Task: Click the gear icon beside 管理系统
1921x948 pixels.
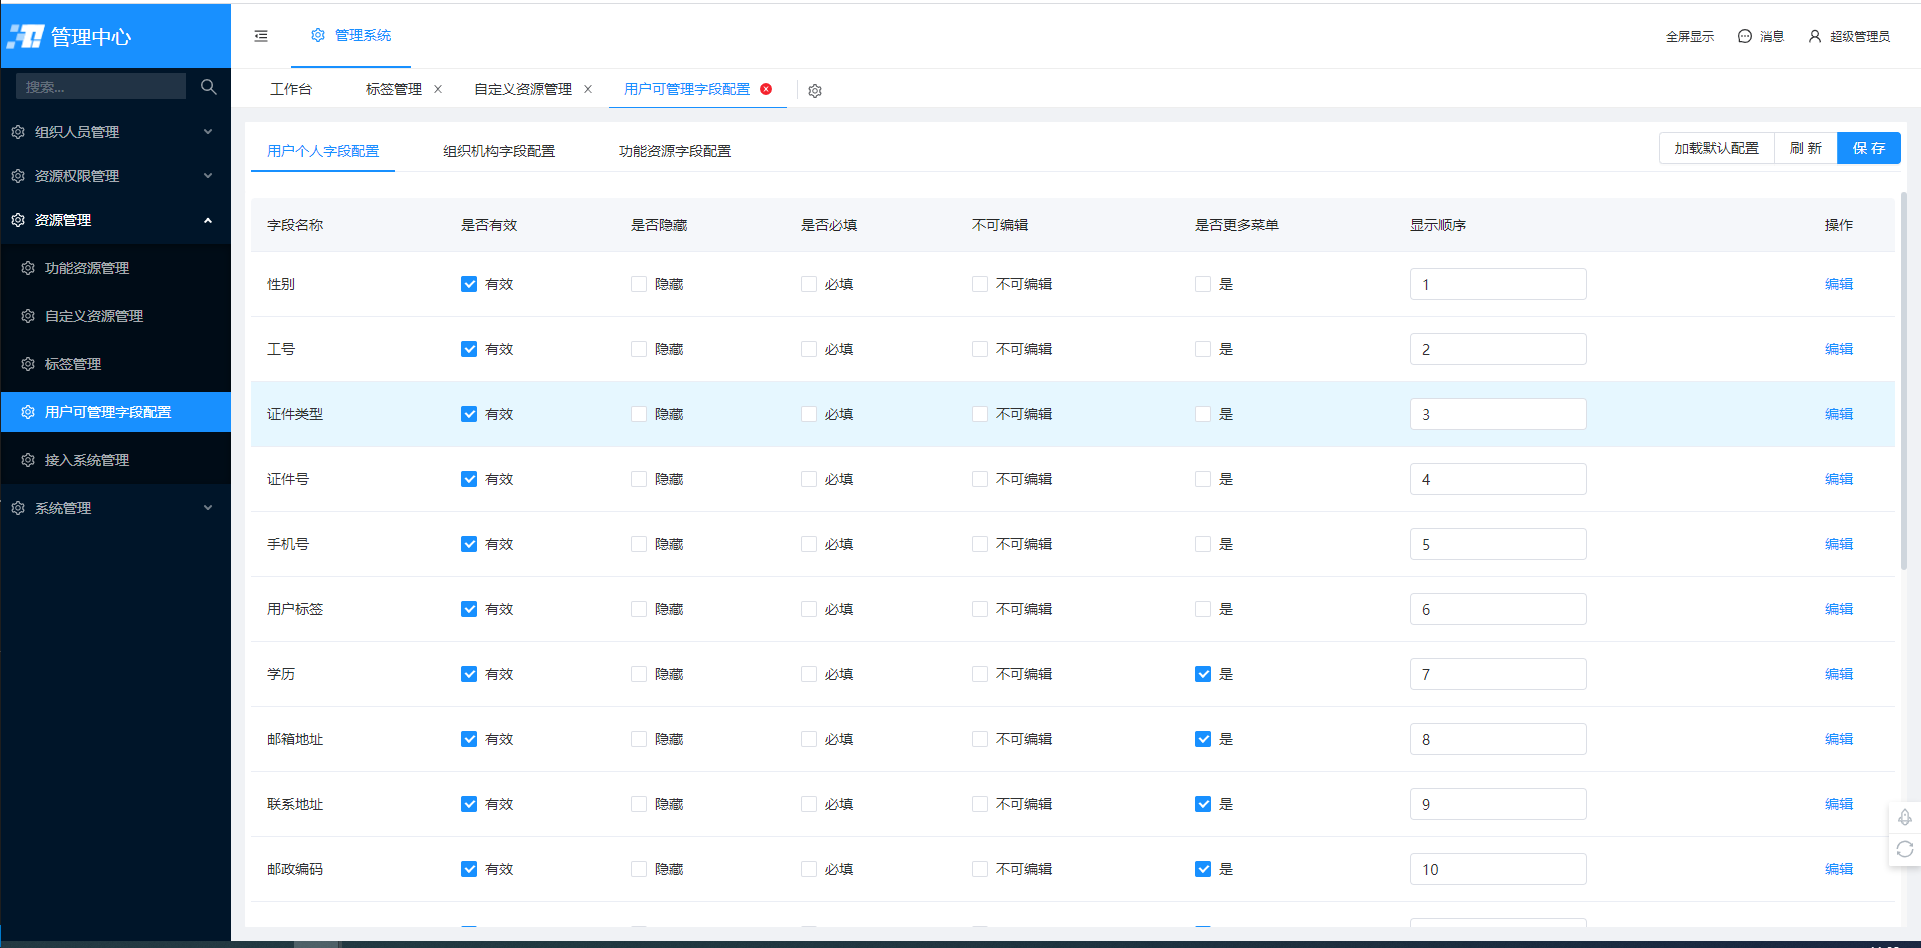Action: coord(318,35)
